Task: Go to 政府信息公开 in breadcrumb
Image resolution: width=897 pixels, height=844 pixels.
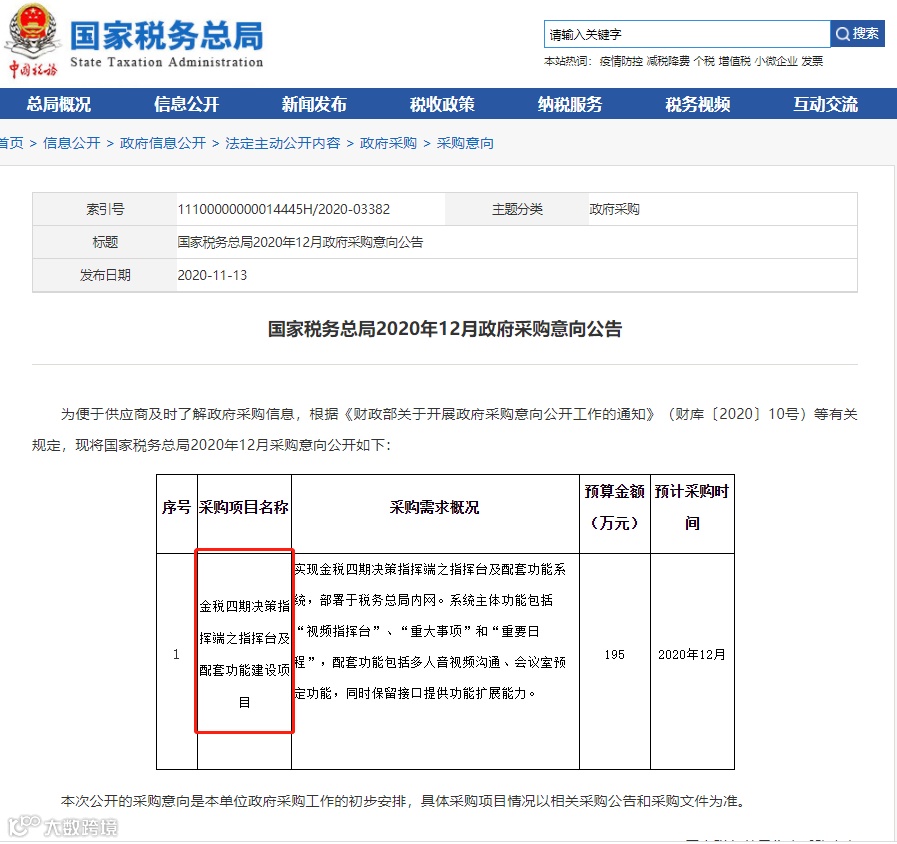Action: [163, 143]
